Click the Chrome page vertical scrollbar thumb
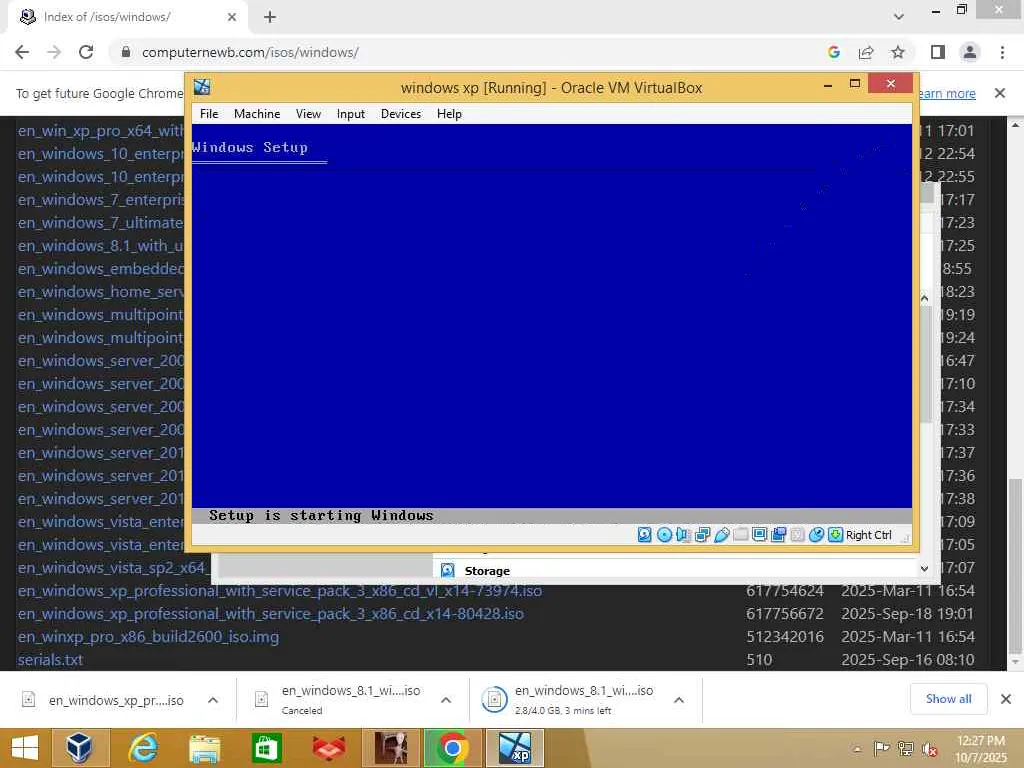This screenshot has width=1024, height=768. [x=1014, y=565]
